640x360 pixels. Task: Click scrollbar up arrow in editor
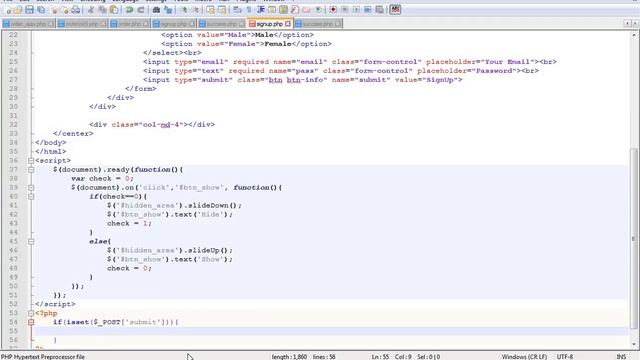634,35
